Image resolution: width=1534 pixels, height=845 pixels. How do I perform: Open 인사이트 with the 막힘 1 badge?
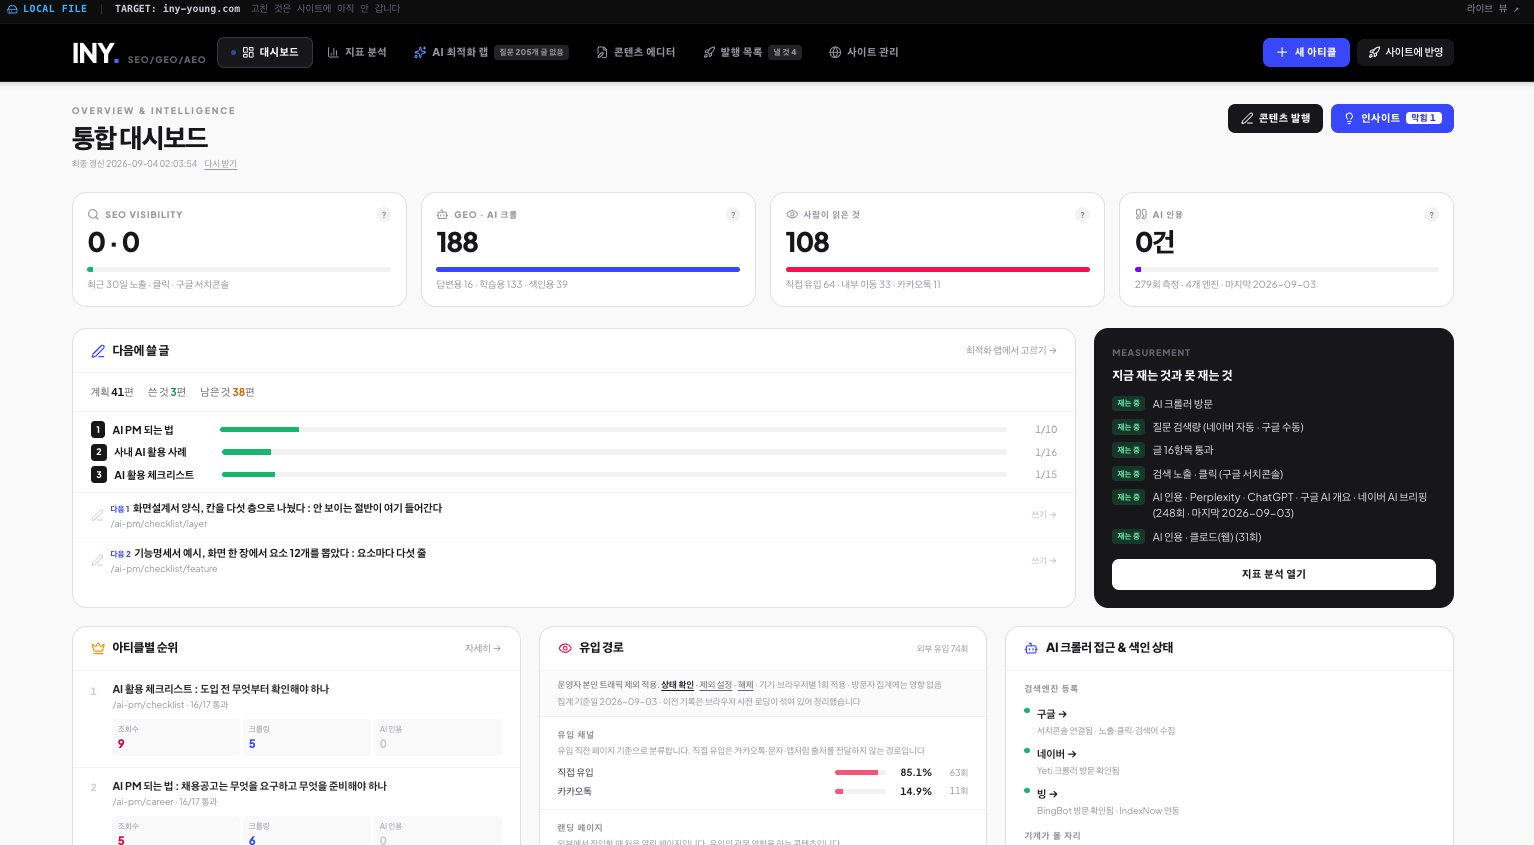click(1392, 118)
